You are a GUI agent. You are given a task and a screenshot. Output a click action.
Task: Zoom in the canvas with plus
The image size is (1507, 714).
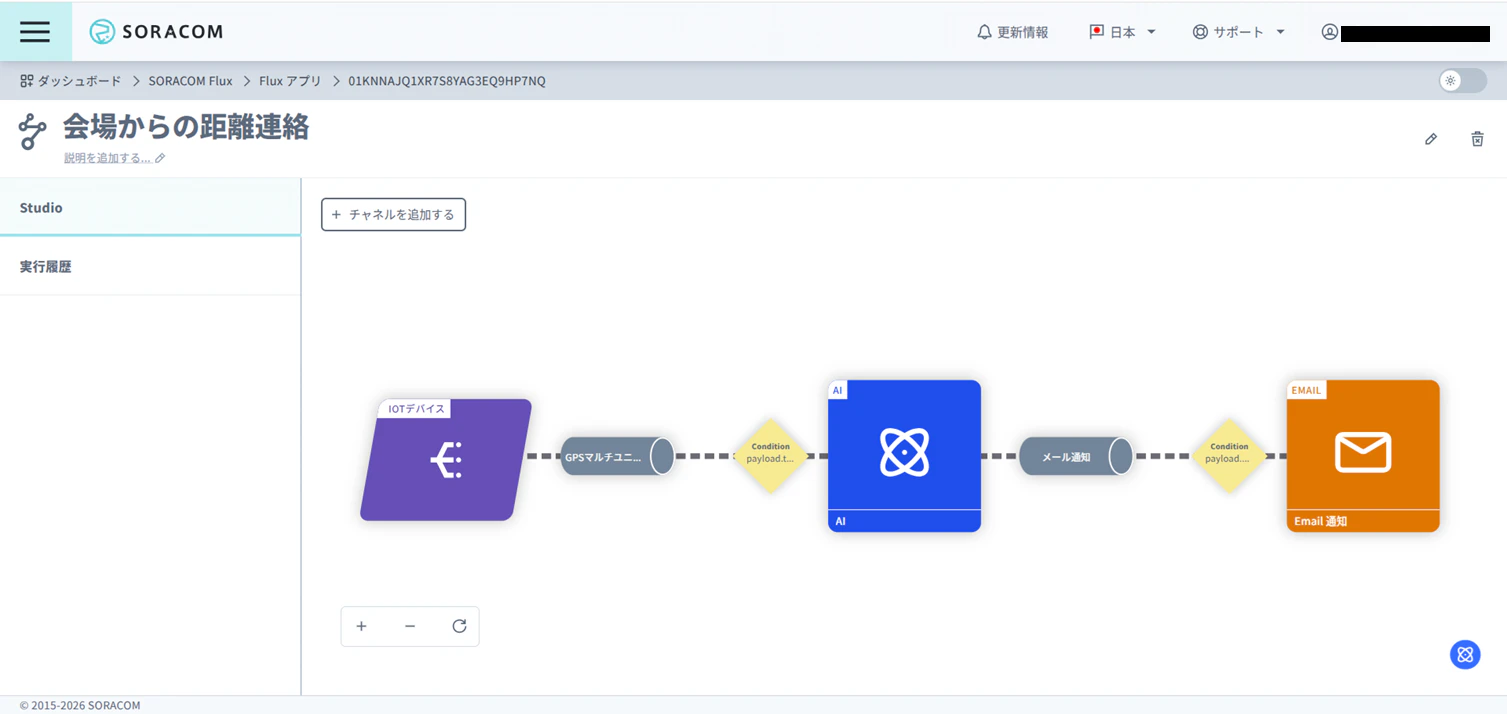click(361, 626)
